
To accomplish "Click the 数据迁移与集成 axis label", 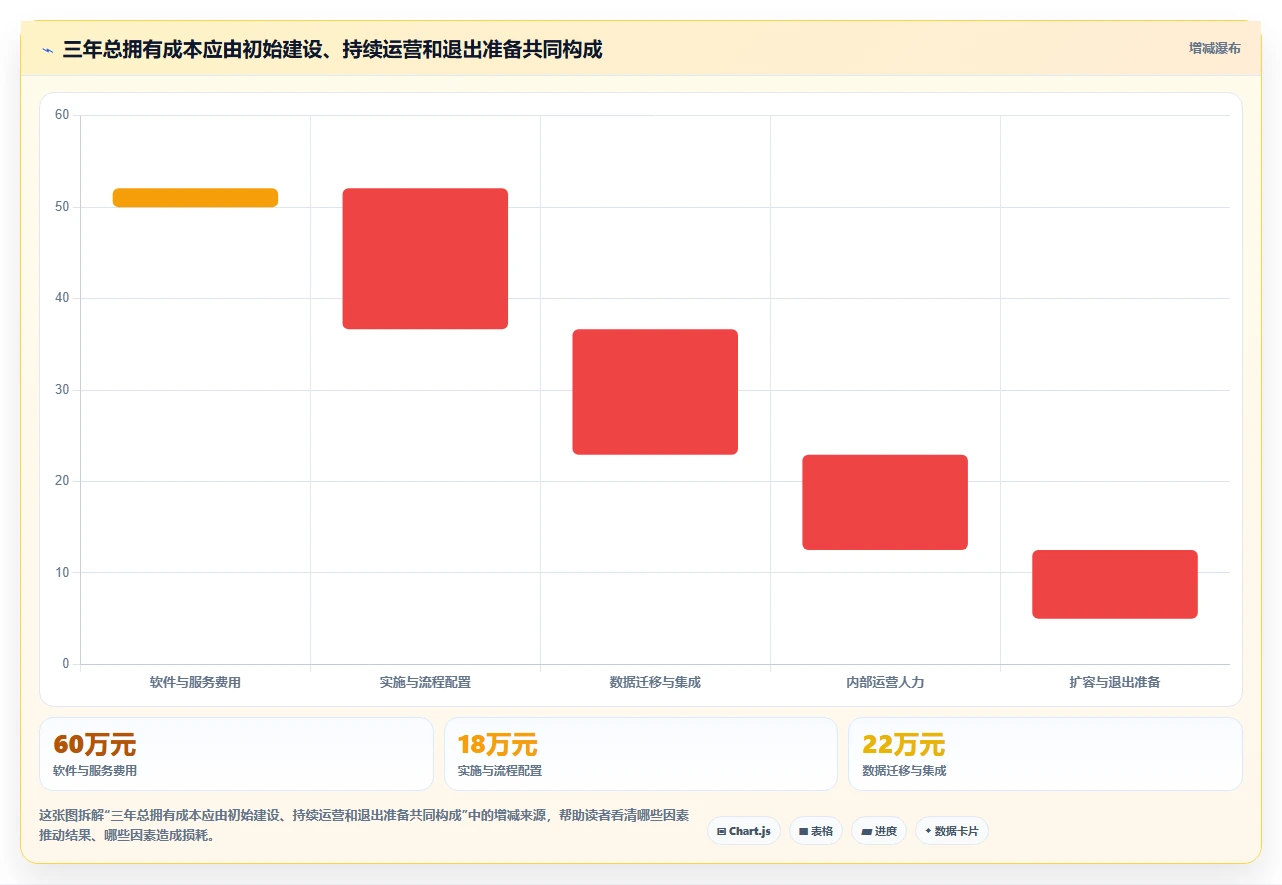I will click(655, 682).
